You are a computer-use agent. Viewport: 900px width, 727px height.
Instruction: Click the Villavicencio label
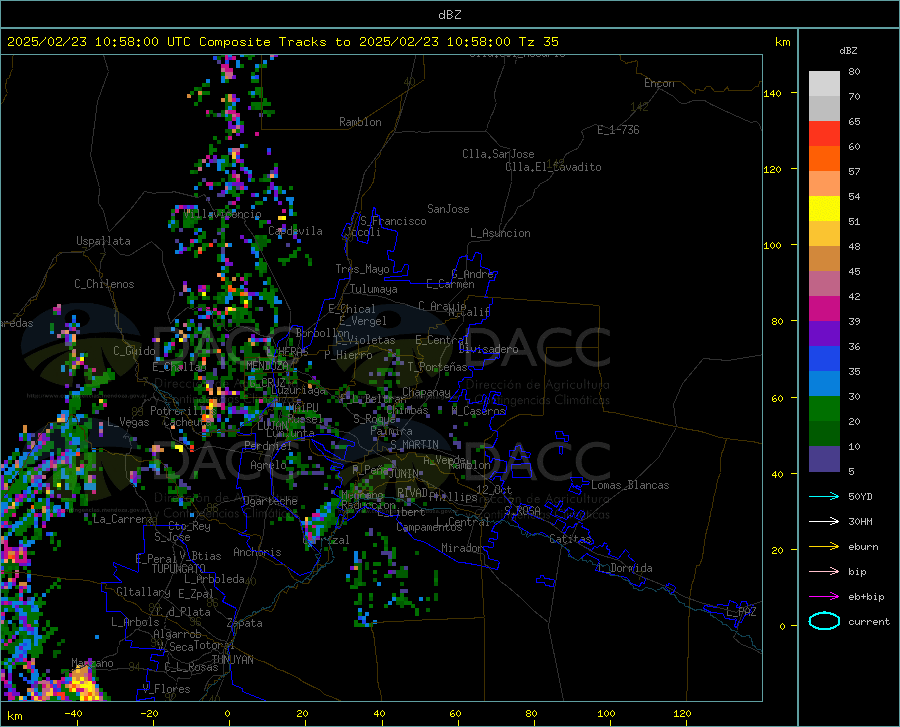222,214
